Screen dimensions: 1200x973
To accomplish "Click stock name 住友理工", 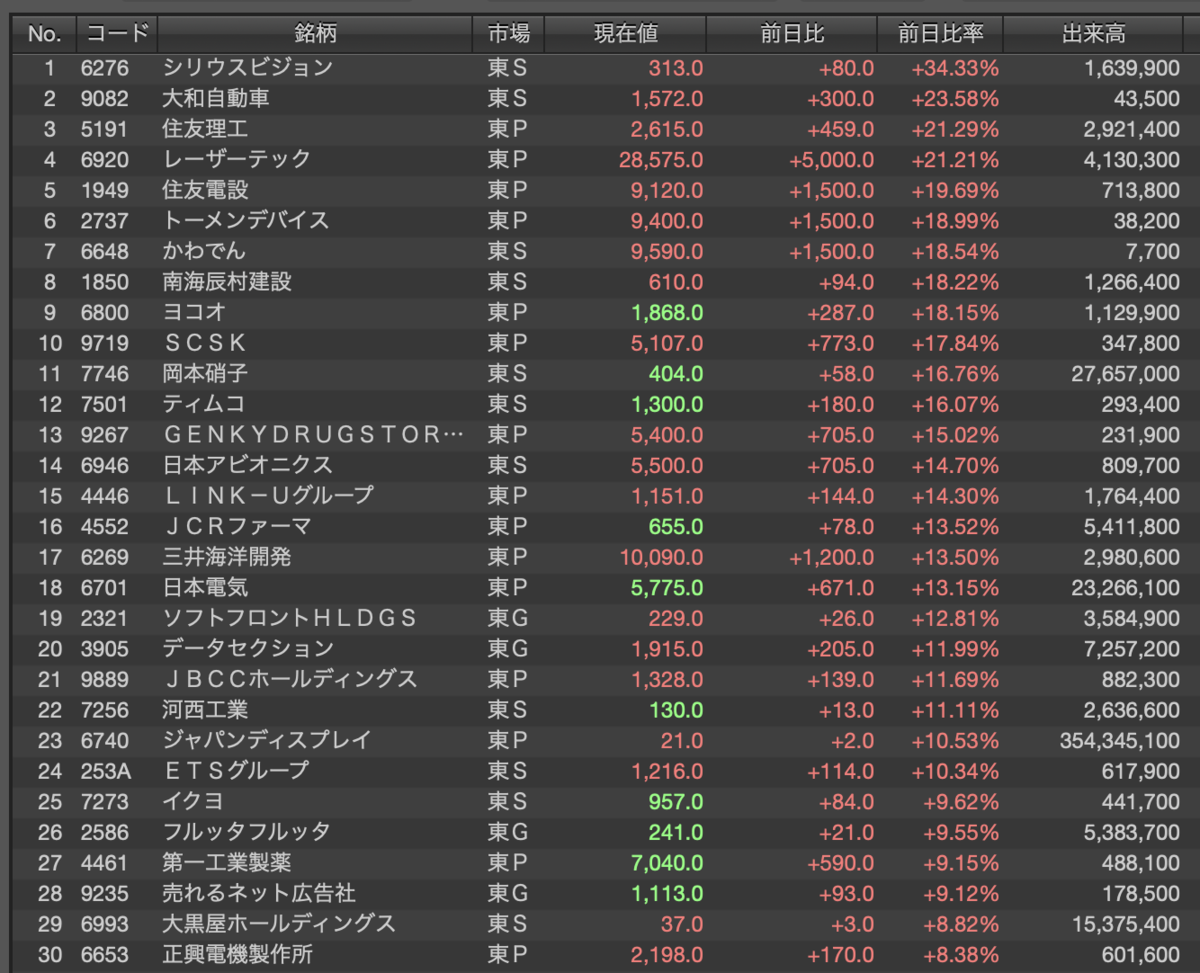I will [205, 129].
